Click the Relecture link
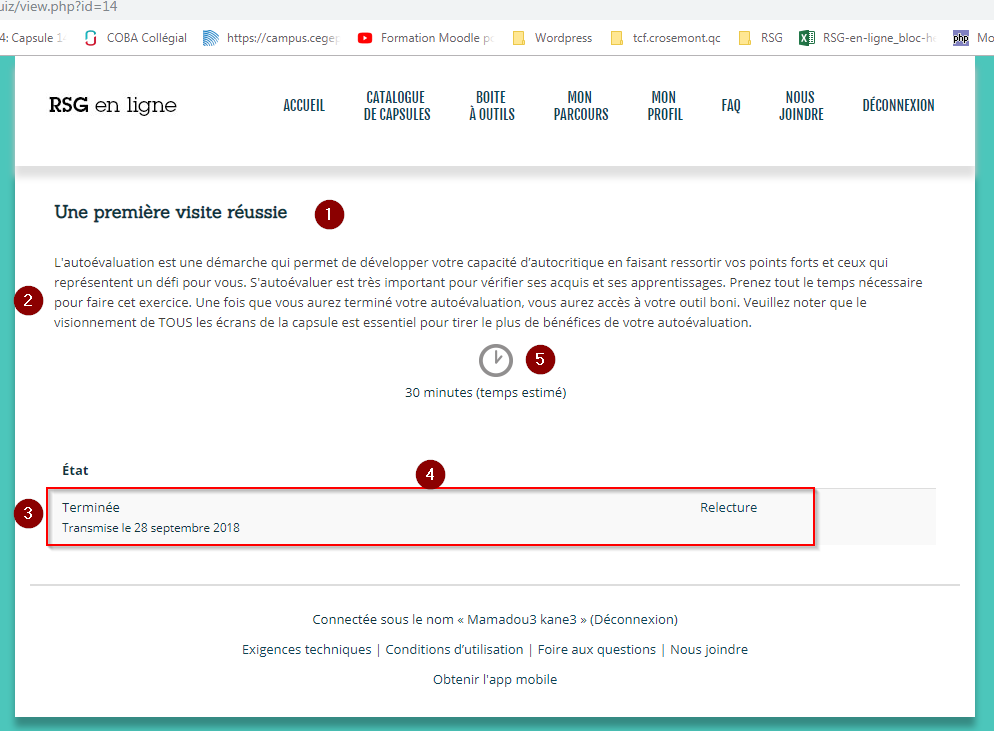Image resolution: width=994 pixels, height=731 pixels. [728, 507]
